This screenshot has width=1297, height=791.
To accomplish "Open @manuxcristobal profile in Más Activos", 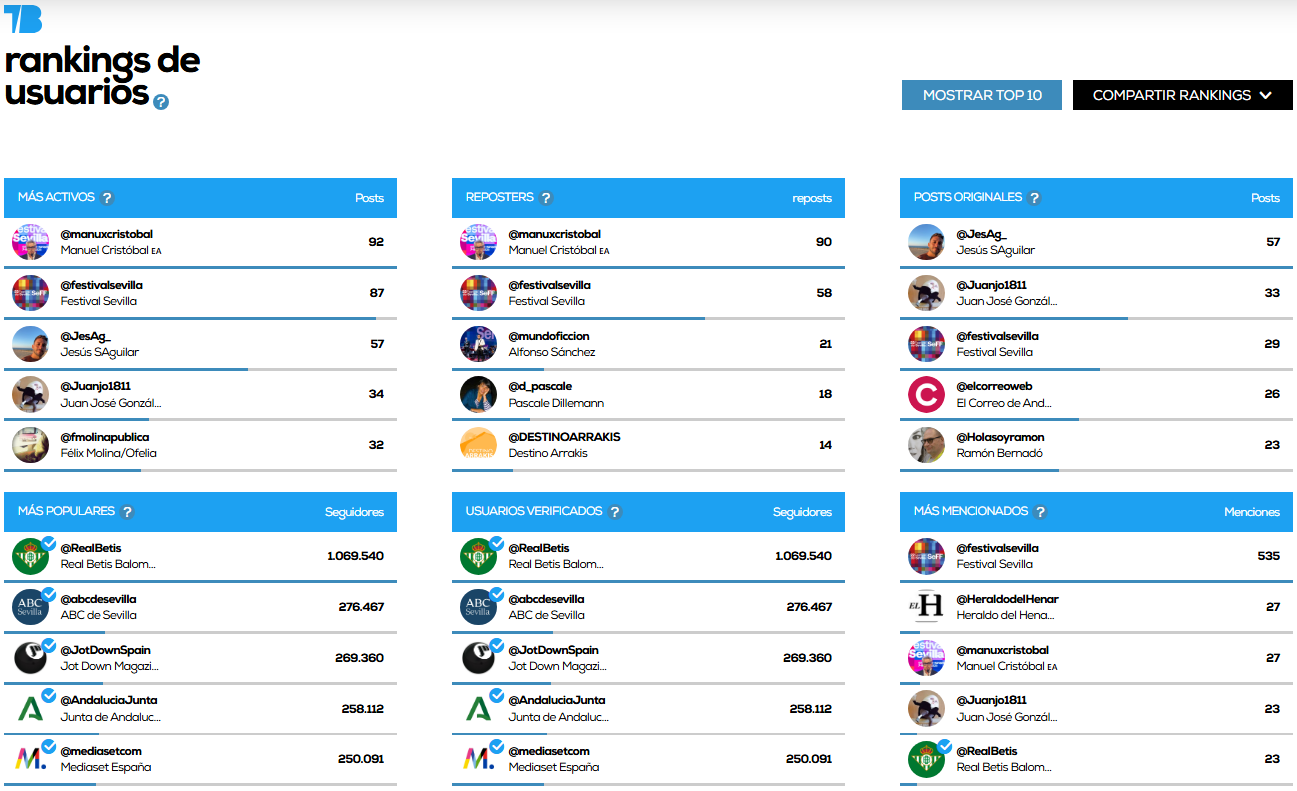I will coord(106,234).
